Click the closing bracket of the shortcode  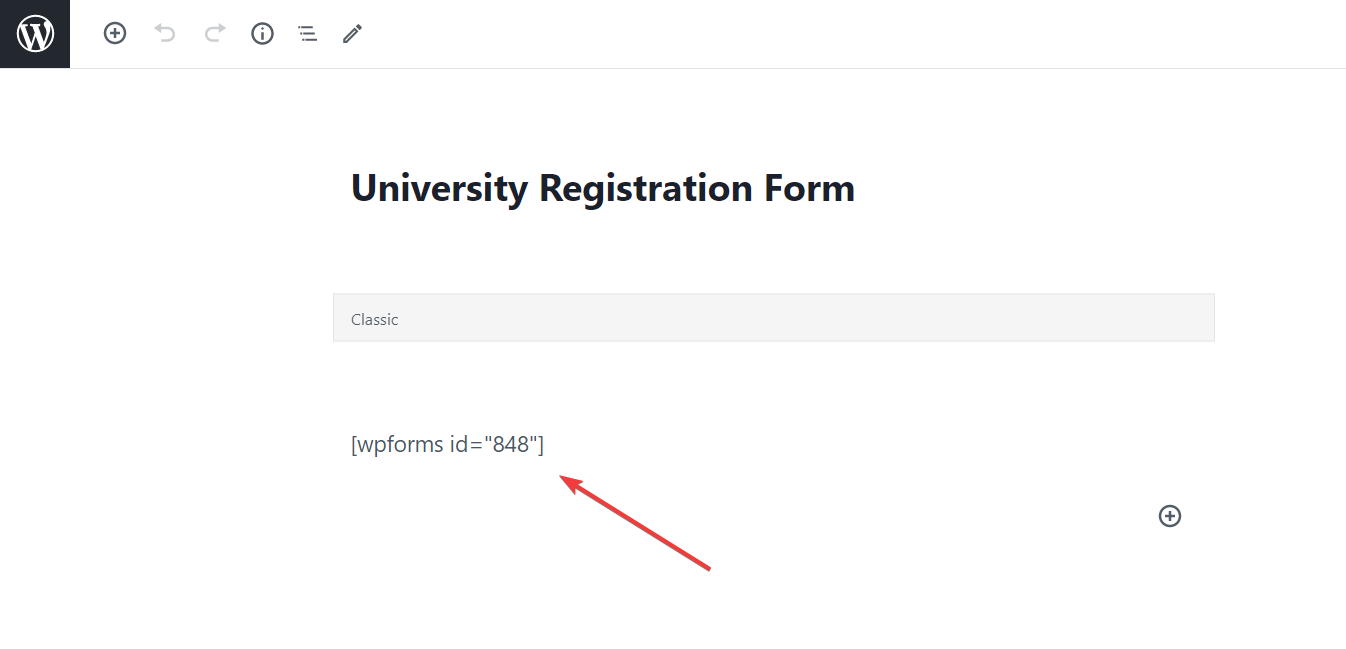pos(540,445)
